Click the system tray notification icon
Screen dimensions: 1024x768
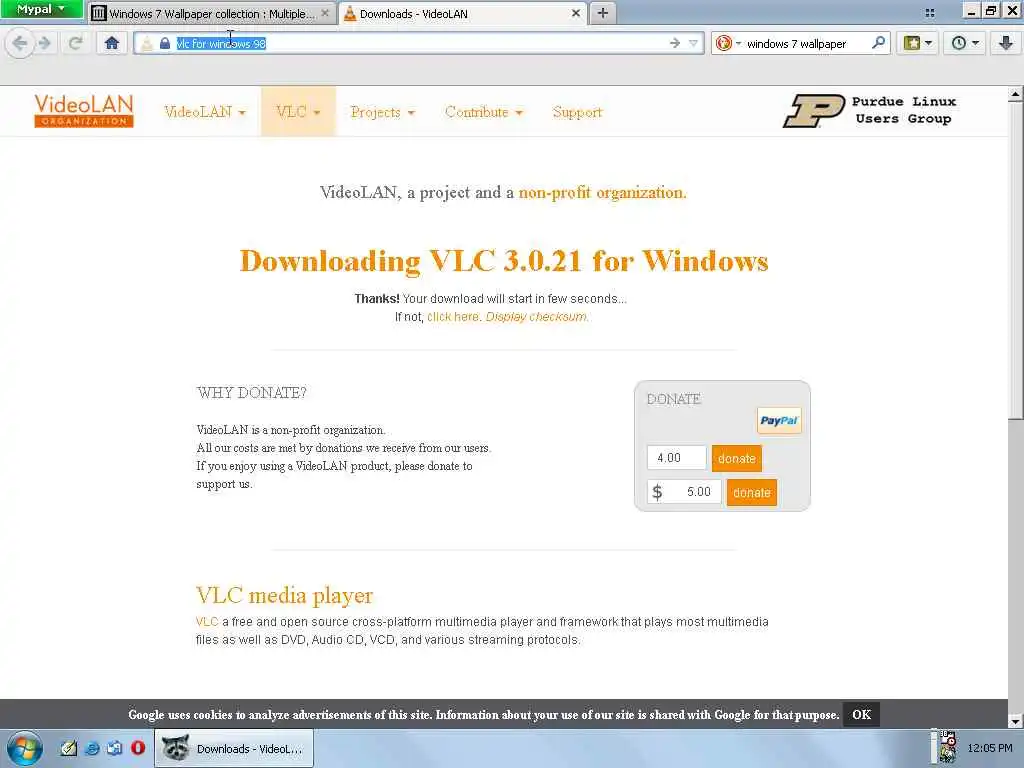click(x=948, y=747)
